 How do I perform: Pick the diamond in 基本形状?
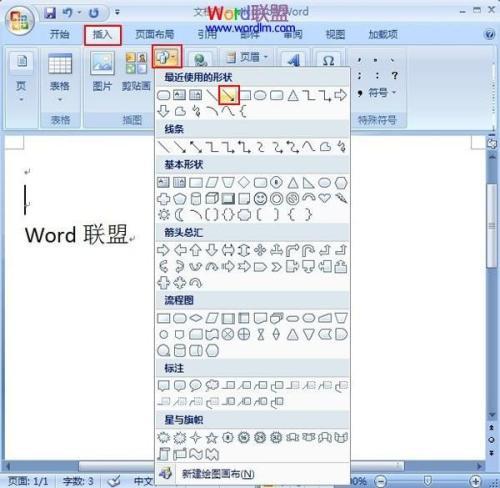[x=244, y=182]
